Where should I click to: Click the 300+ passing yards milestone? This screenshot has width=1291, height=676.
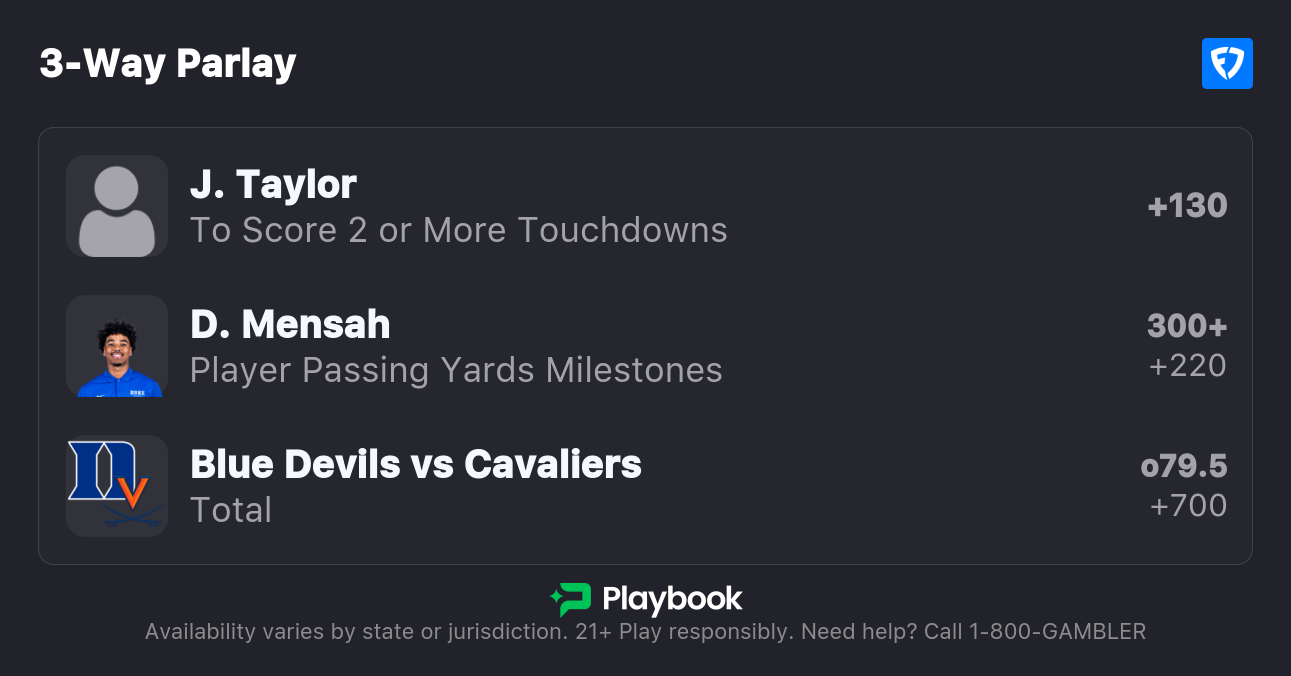[1187, 326]
